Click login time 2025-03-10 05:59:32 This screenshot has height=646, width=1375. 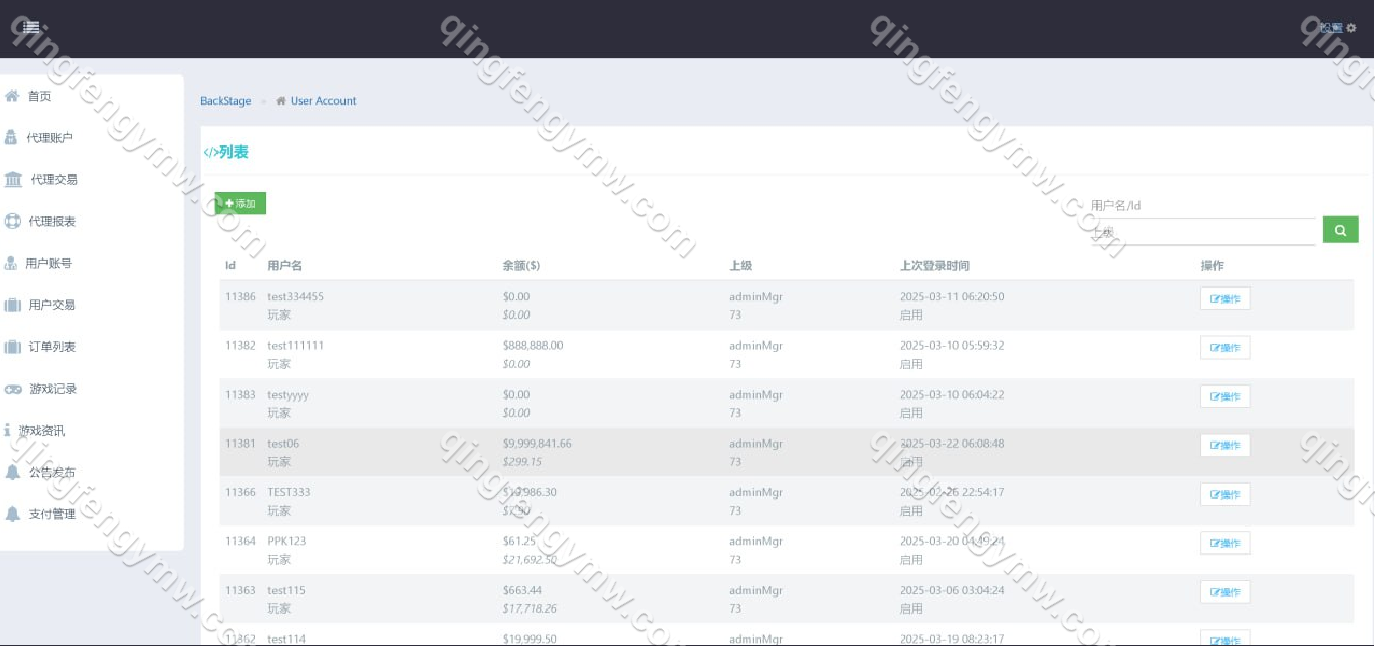pyautogui.click(x=952, y=346)
